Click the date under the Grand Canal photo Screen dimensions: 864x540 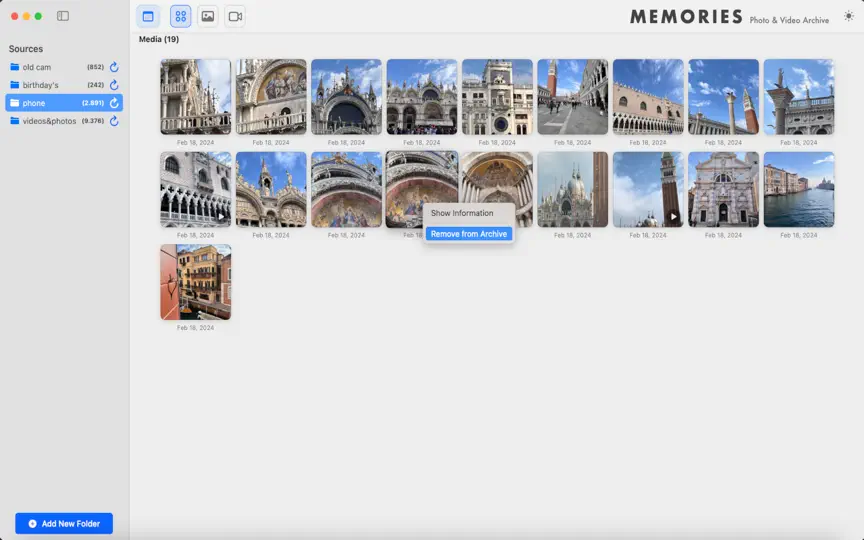799,235
